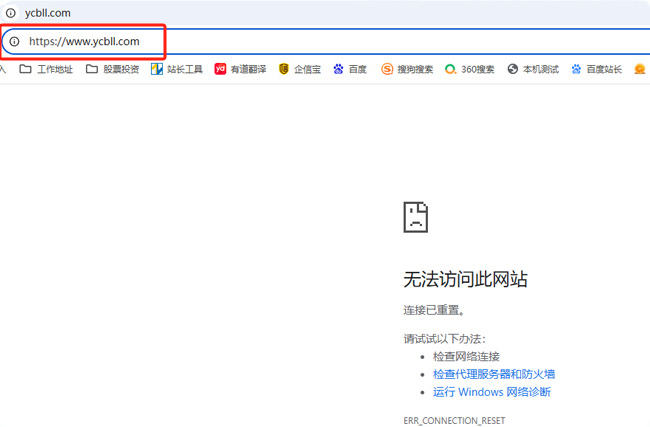
Task: Click the sad page error icon
Action: click(x=415, y=216)
